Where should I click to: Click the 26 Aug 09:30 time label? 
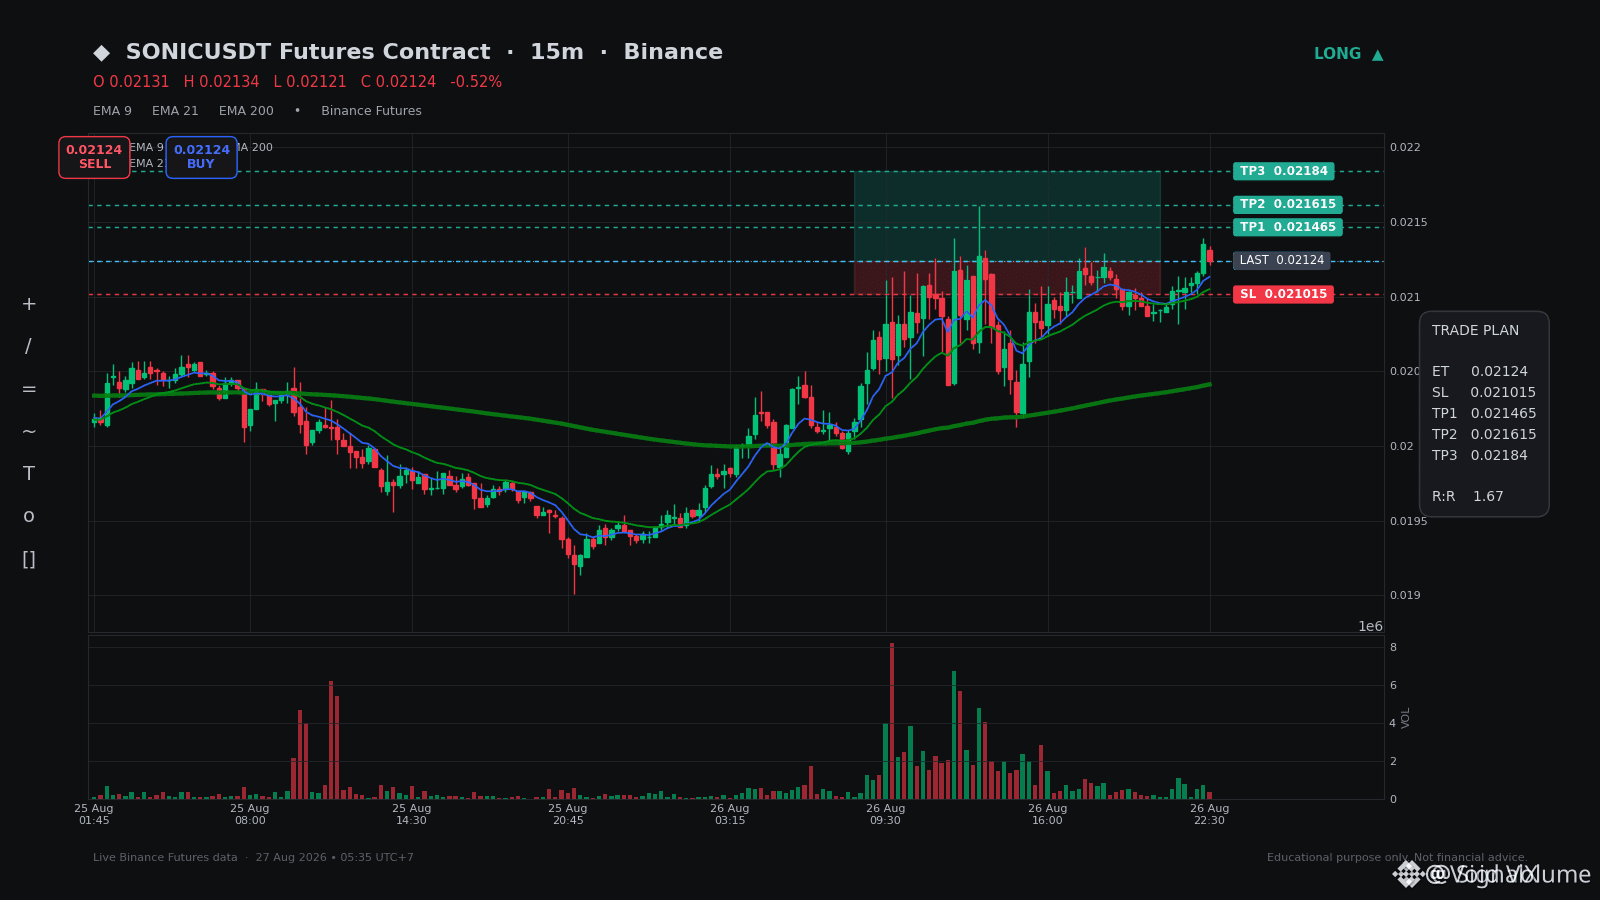click(886, 815)
